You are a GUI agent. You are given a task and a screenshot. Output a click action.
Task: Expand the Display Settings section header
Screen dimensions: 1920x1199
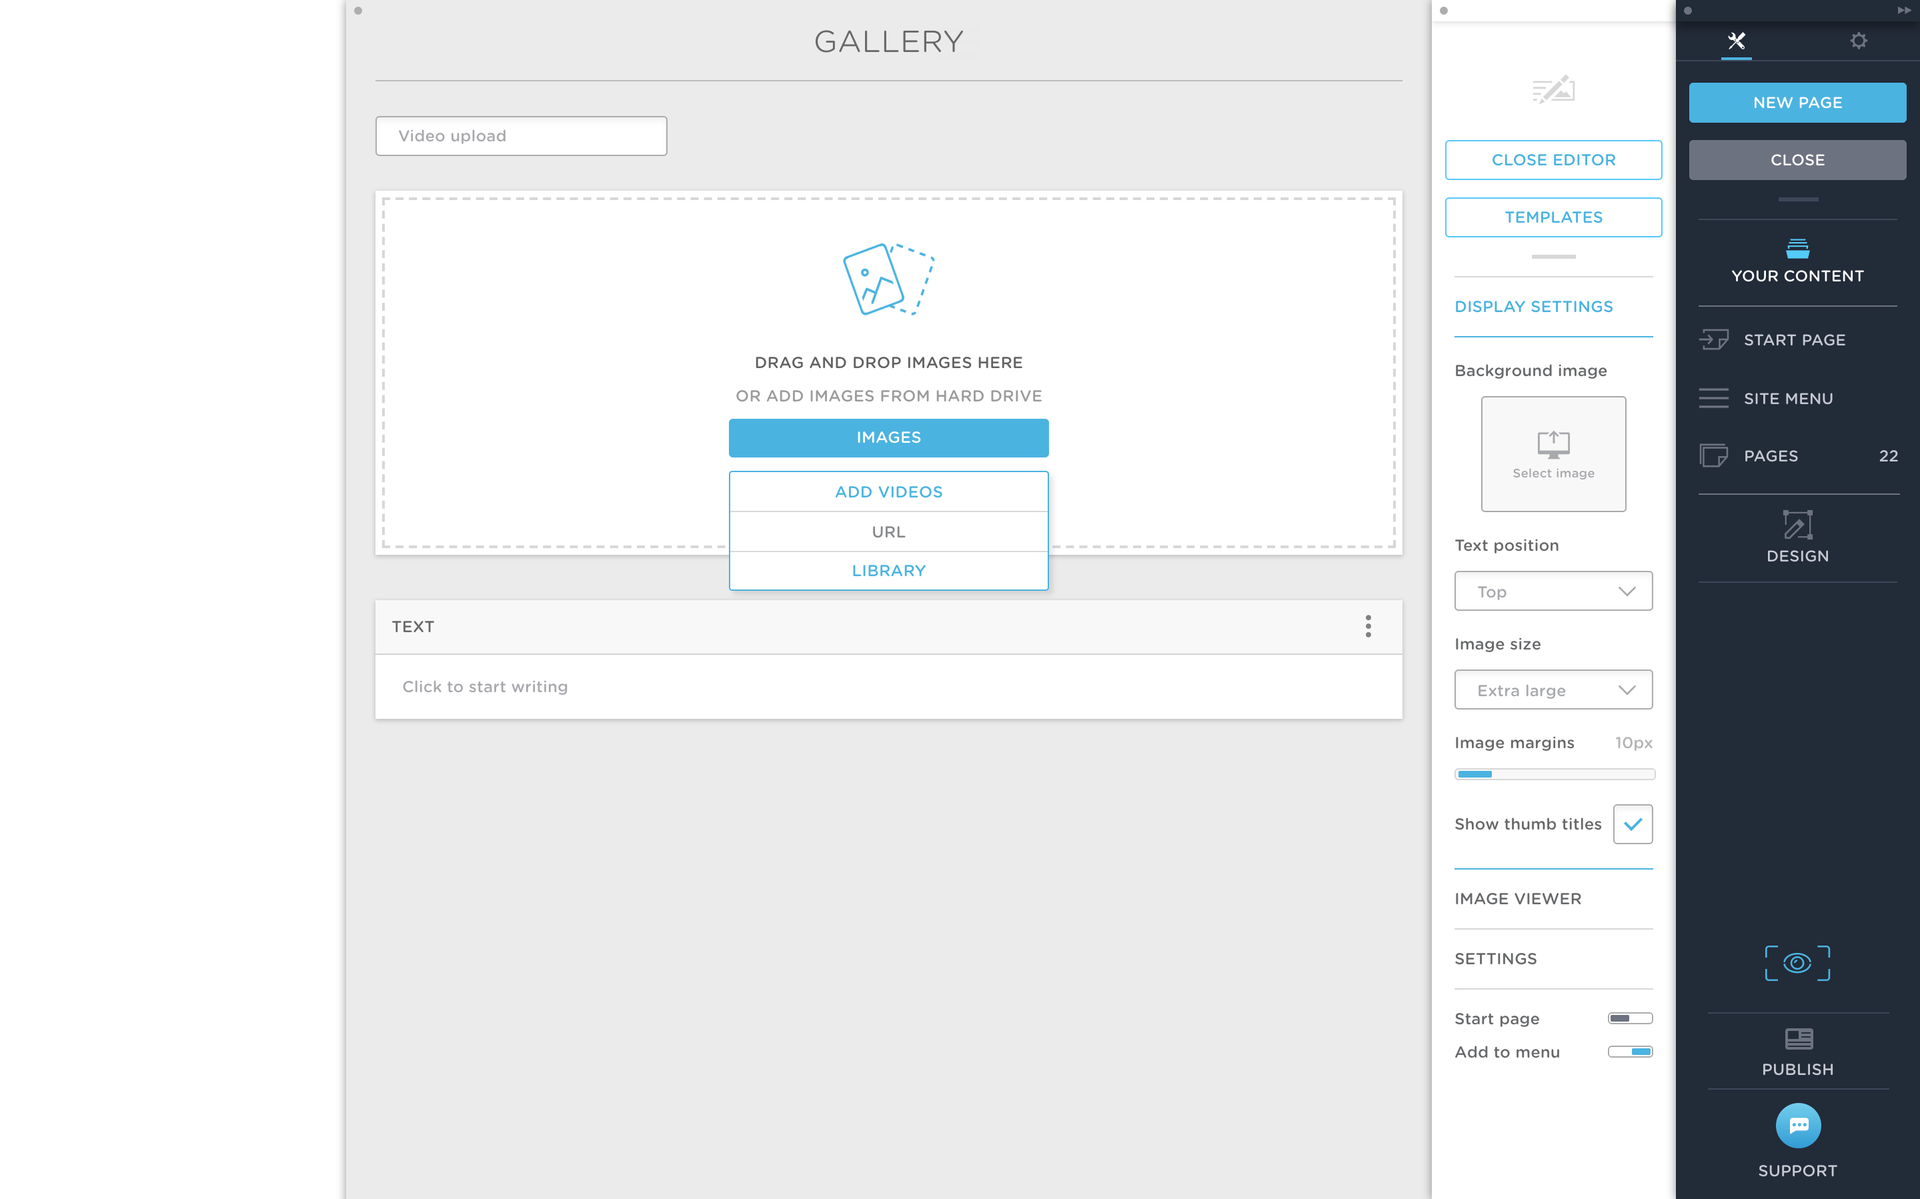click(1553, 307)
